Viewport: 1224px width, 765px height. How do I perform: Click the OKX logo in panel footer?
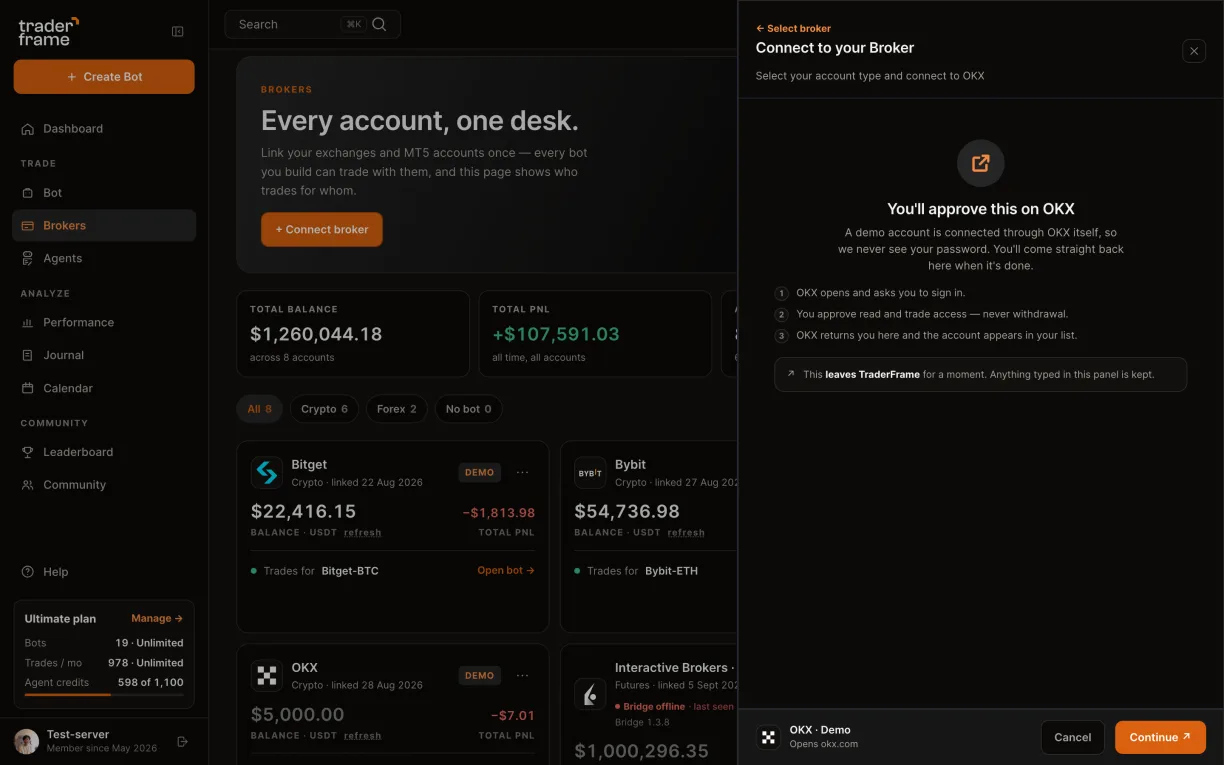tap(768, 737)
